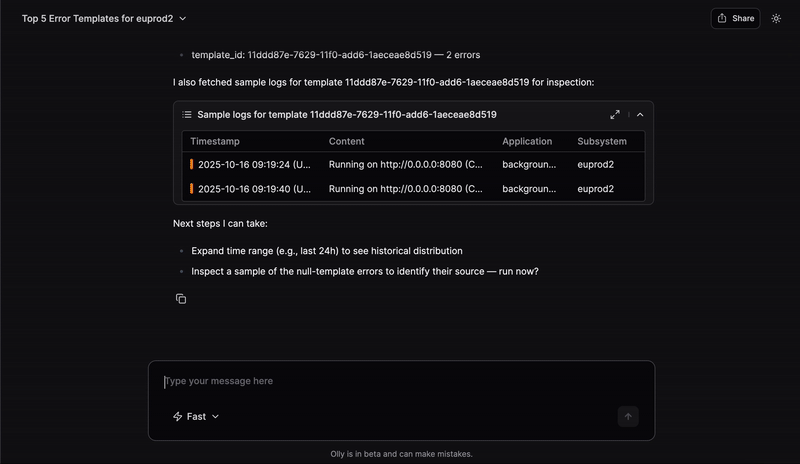Select the log row timestamped 09:19:24

point(413,164)
